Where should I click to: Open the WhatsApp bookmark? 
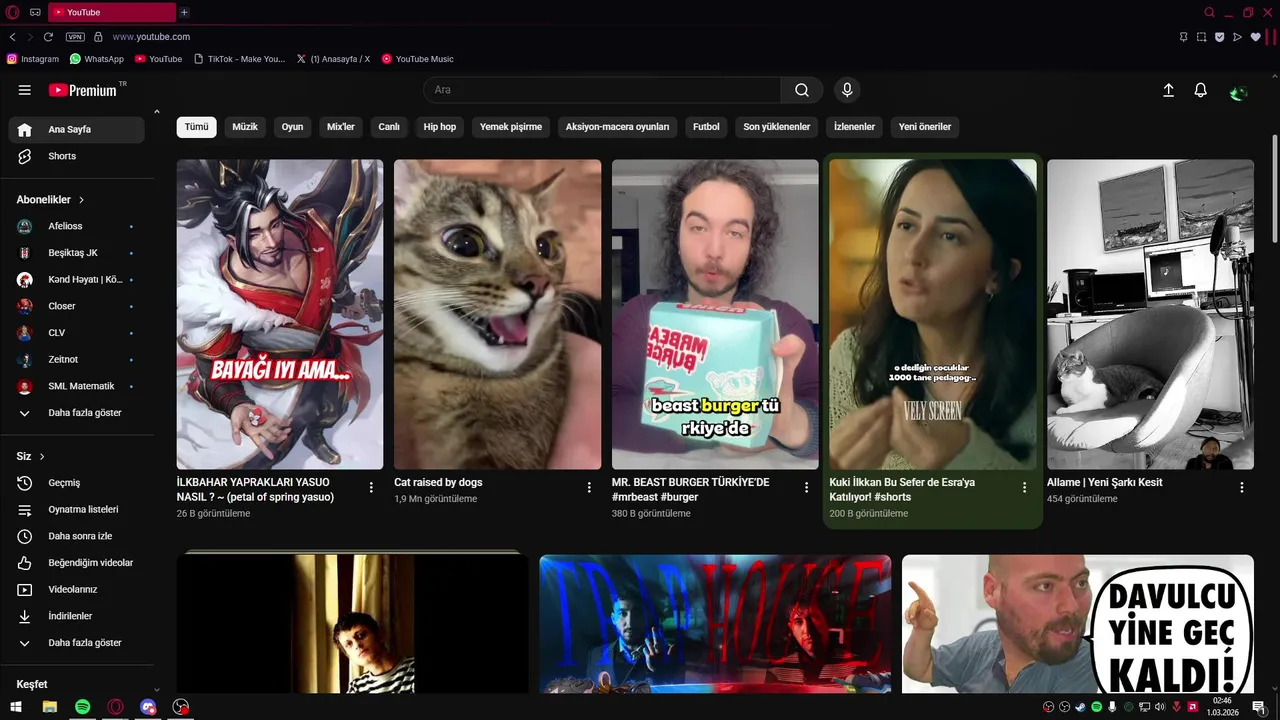(97, 59)
